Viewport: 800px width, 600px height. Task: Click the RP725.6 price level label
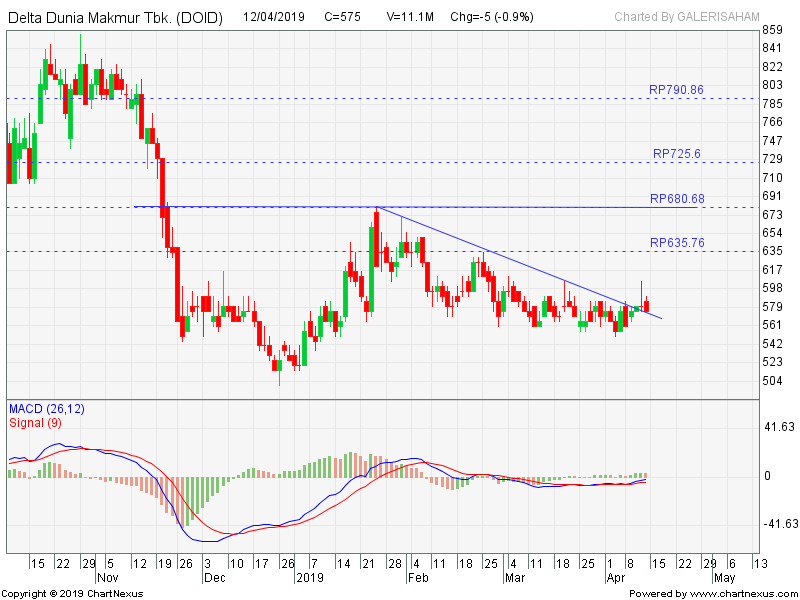[x=676, y=154]
